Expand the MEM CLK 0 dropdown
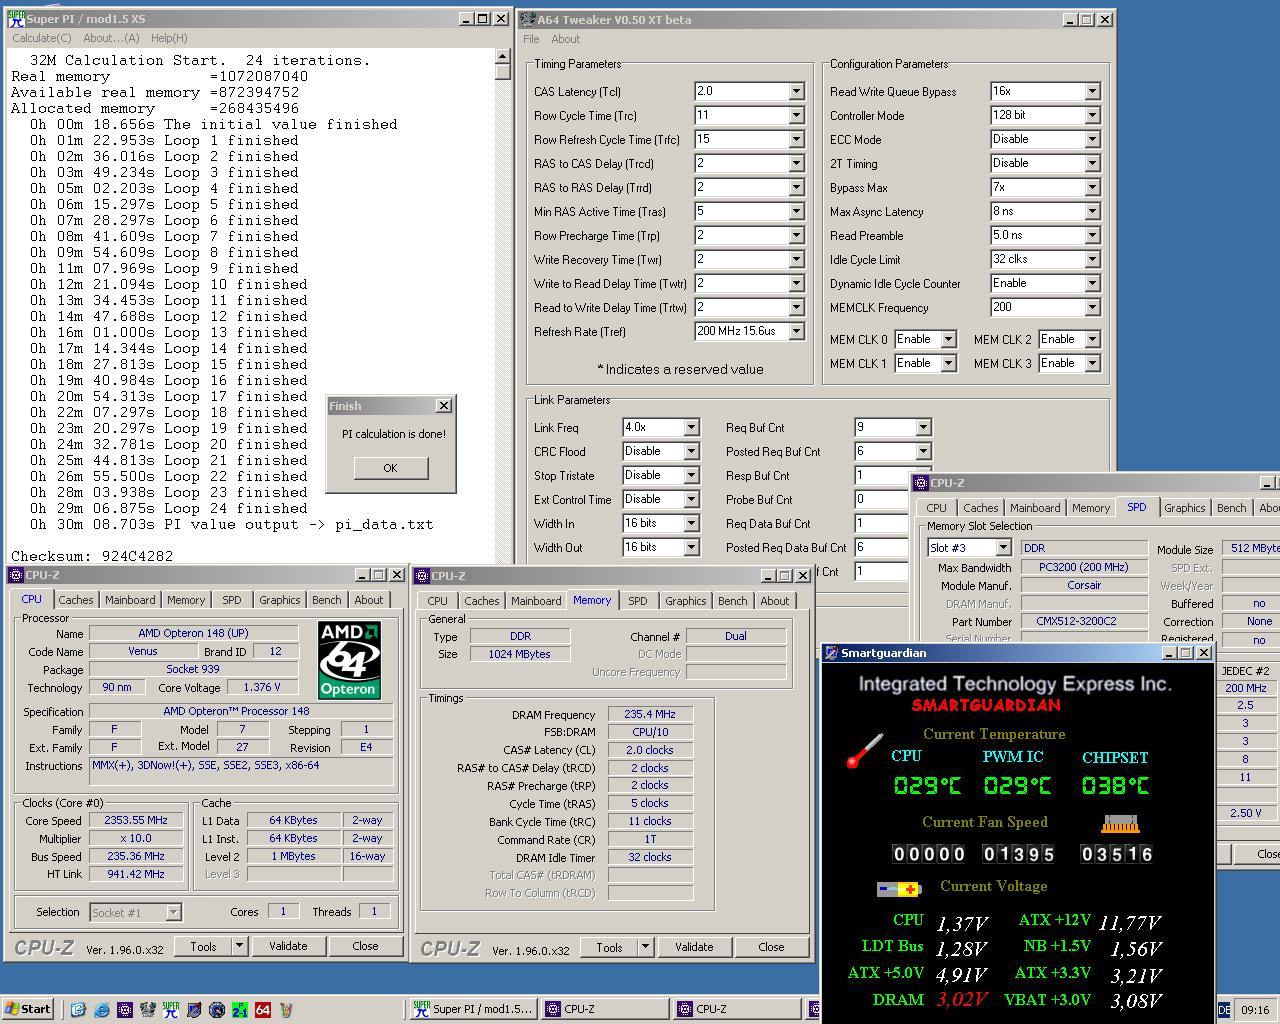The image size is (1280, 1024). coord(948,339)
